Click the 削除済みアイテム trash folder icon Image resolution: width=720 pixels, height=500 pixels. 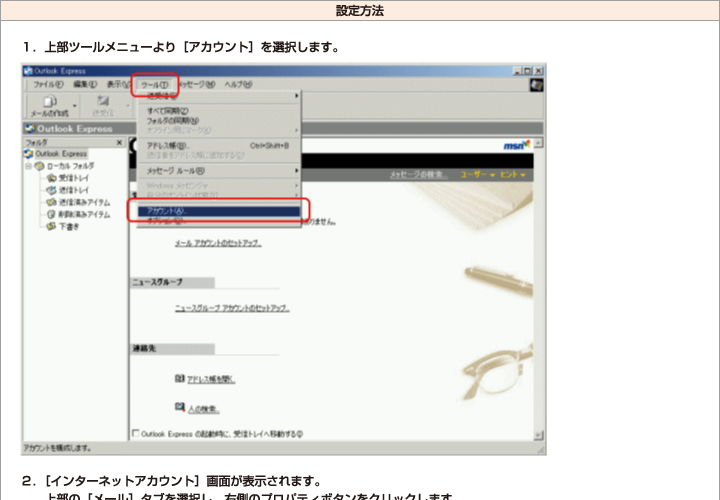click(x=51, y=214)
